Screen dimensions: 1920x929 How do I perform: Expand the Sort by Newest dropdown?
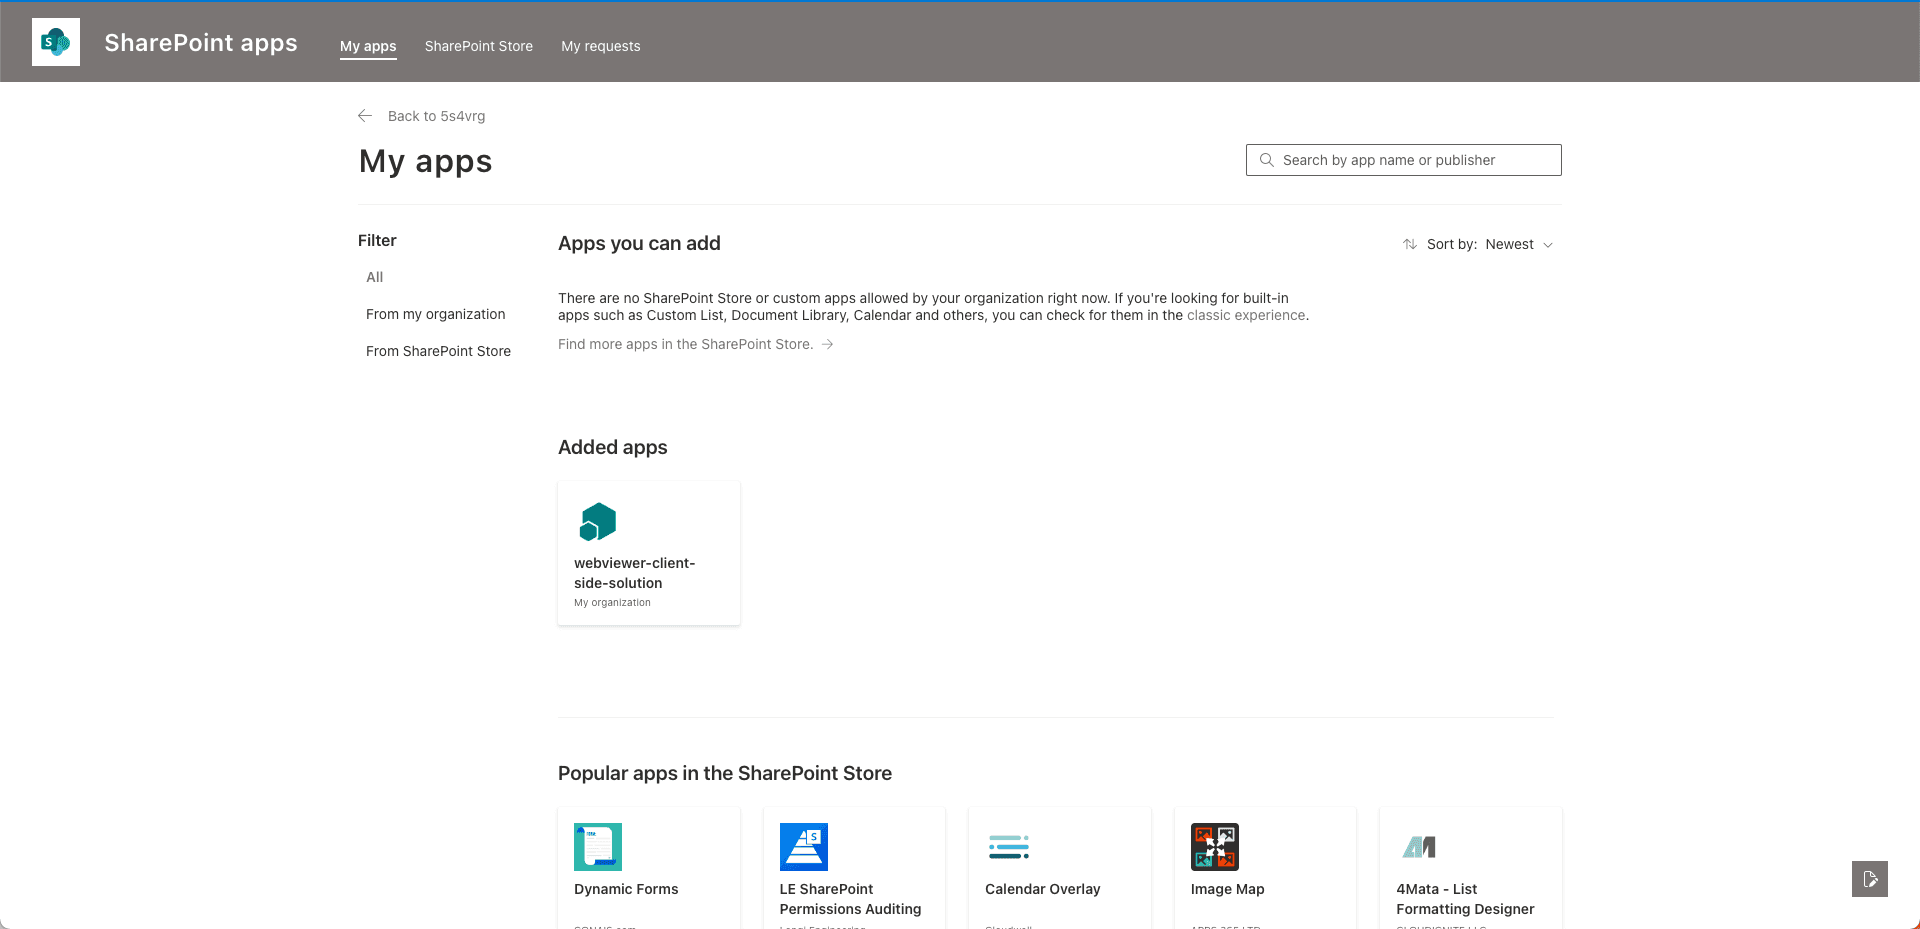(x=1518, y=244)
